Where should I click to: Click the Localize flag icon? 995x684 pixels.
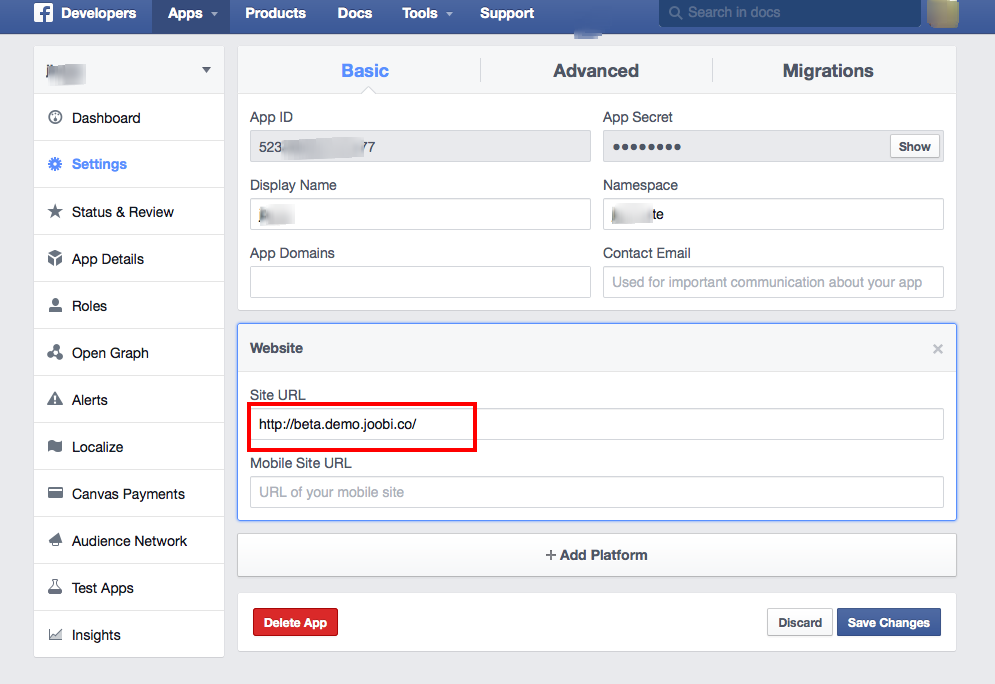(55, 446)
